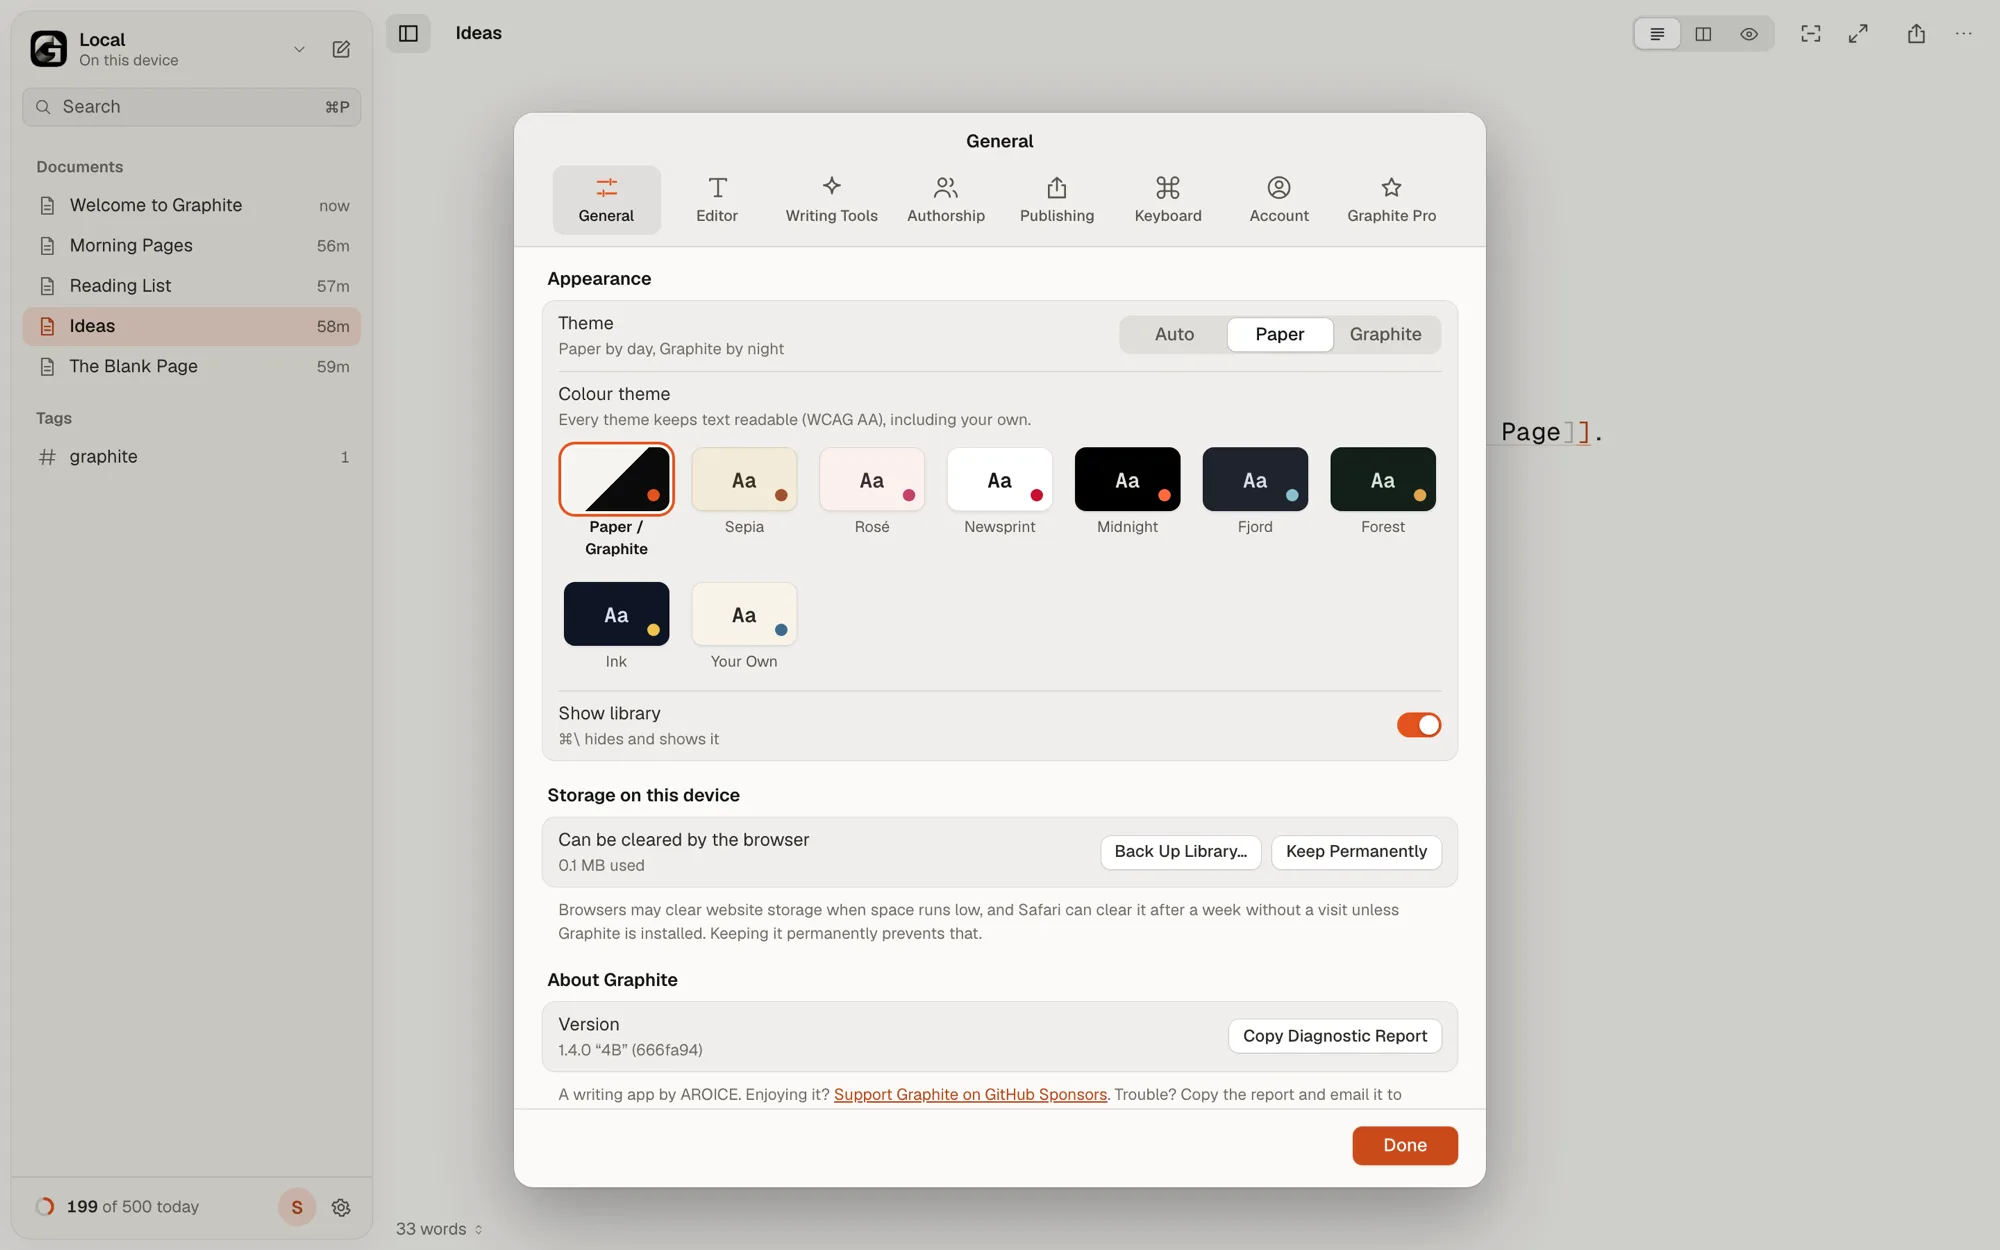Viewport: 2000px width, 1250px height.
Task: Open the share/export icon in toolbar
Action: [1916, 34]
